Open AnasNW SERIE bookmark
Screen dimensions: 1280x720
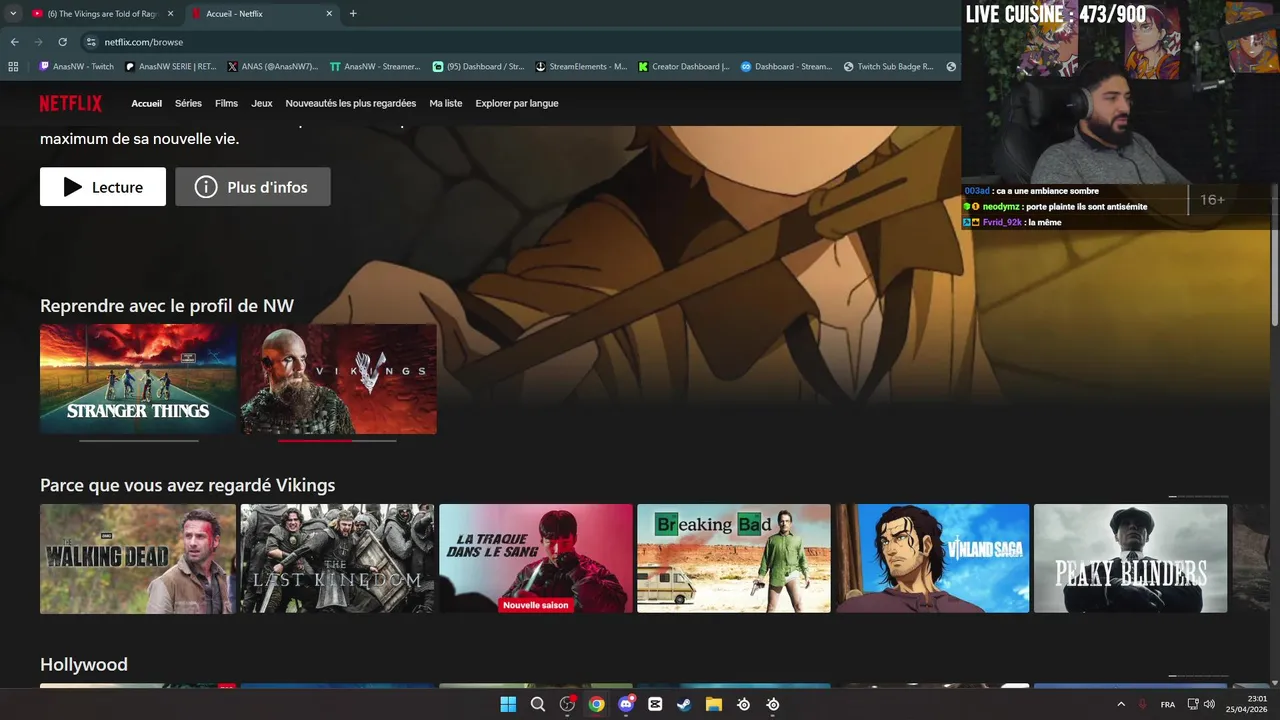click(x=170, y=67)
